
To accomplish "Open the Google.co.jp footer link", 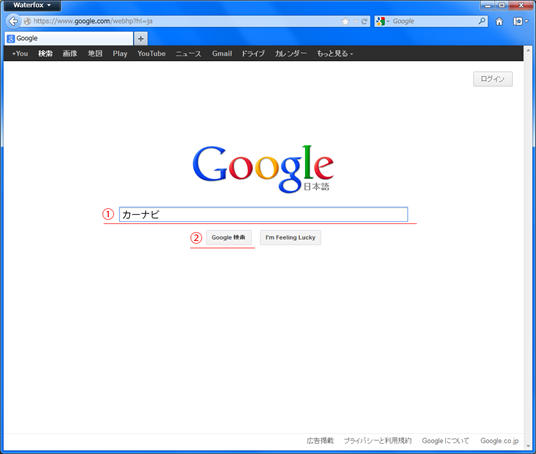I will pos(499,441).
